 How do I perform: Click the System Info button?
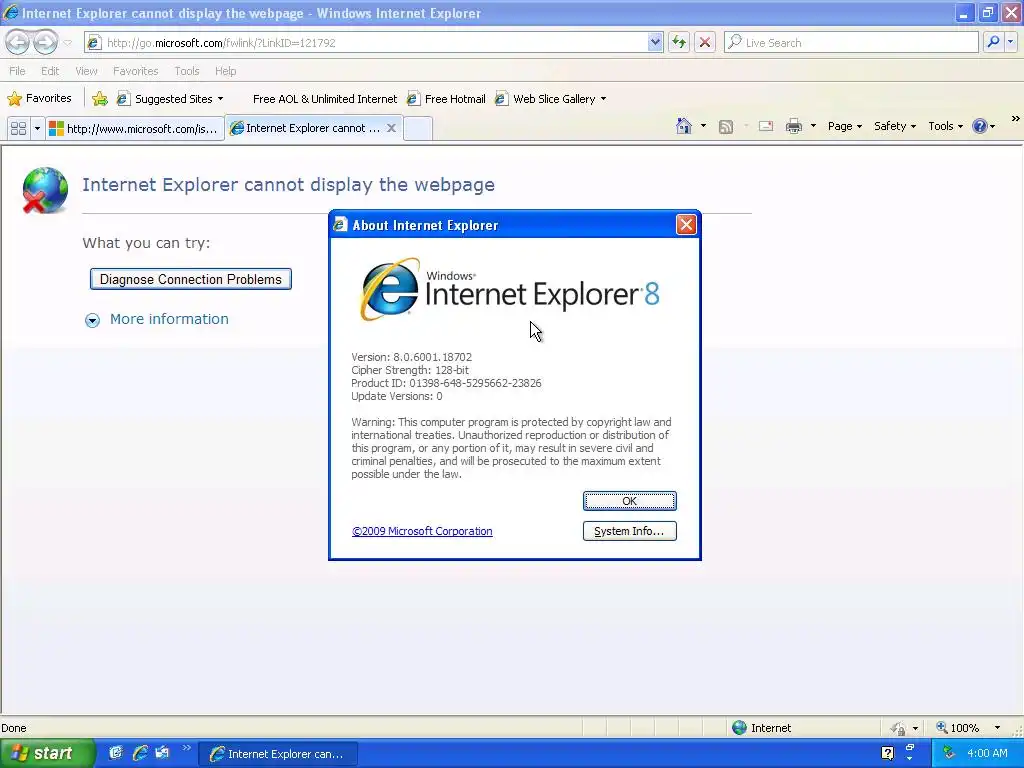click(630, 531)
